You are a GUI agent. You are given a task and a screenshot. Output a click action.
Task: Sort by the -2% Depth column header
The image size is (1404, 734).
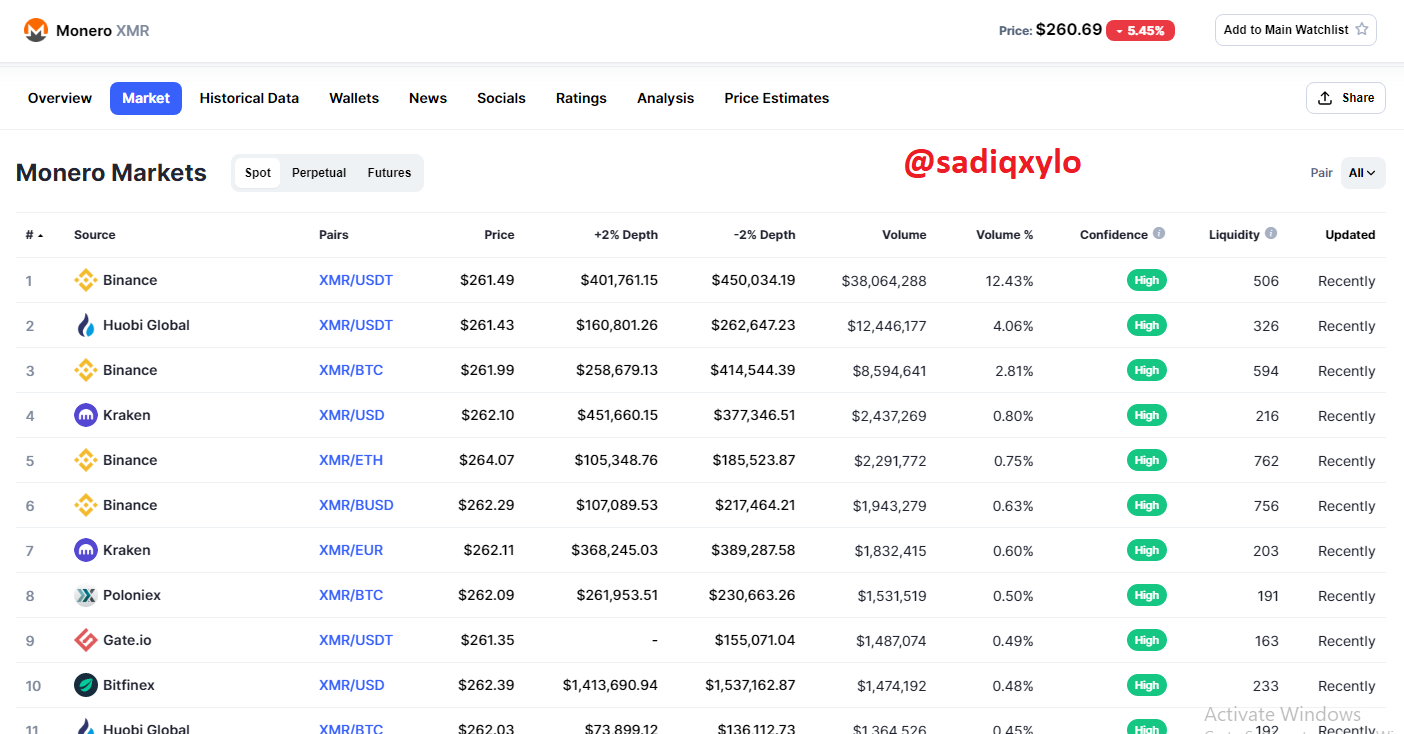pos(764,235)
